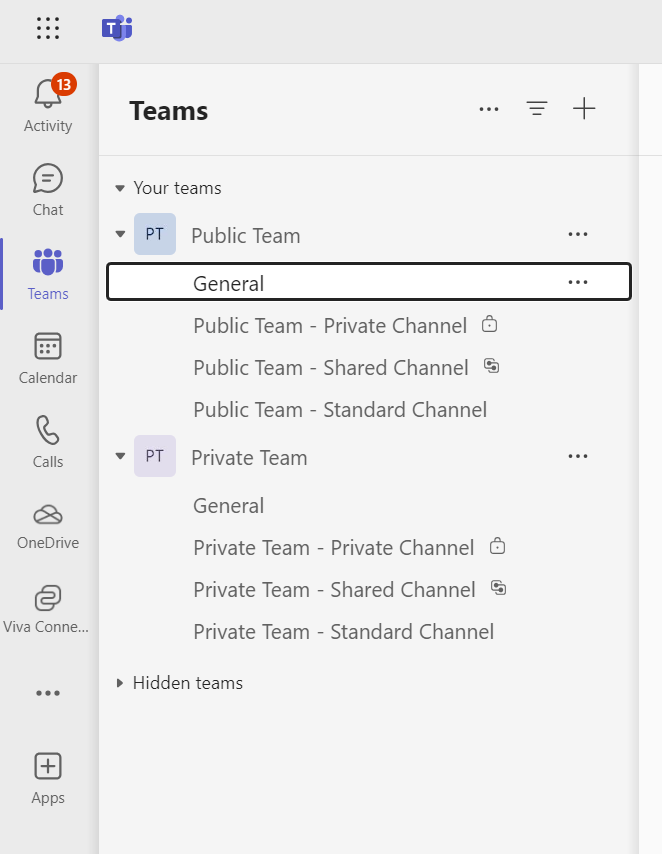Open more options beside the Teams heading
662x854 pixels.
tap(489, 109)
